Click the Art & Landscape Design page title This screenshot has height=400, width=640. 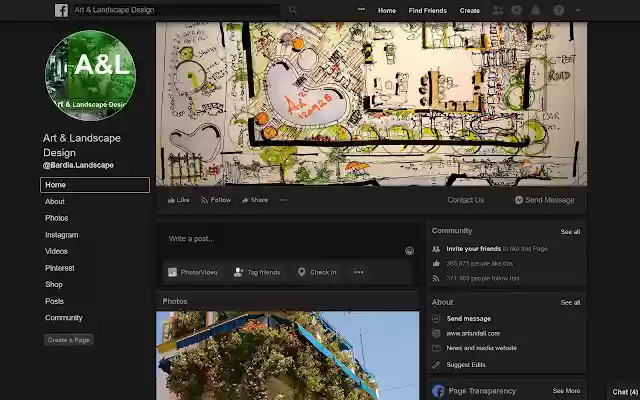pyautogui.click(x=82, y=145)
